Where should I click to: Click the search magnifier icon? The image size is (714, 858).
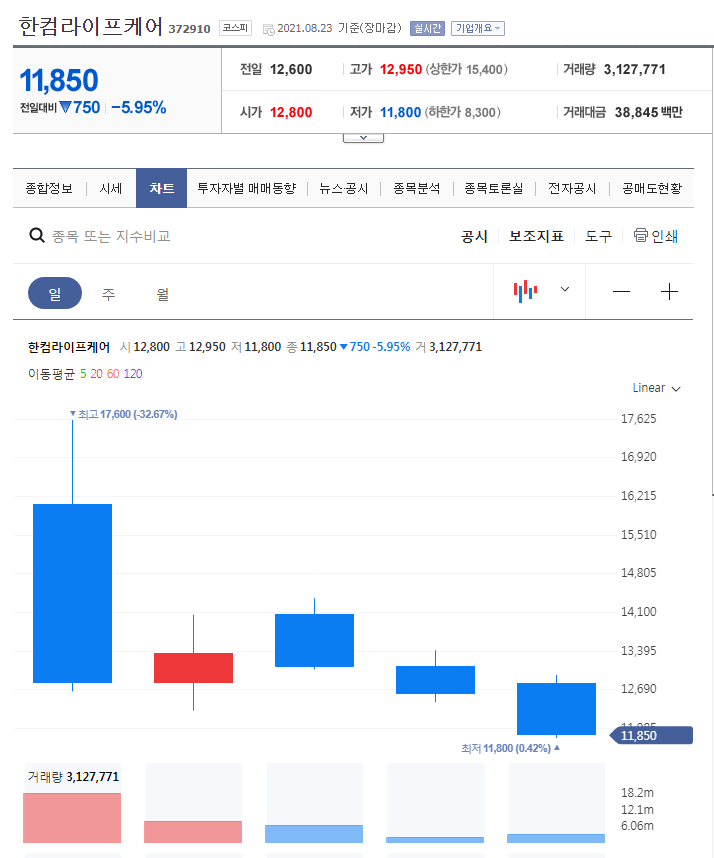(x=37, y=236)
